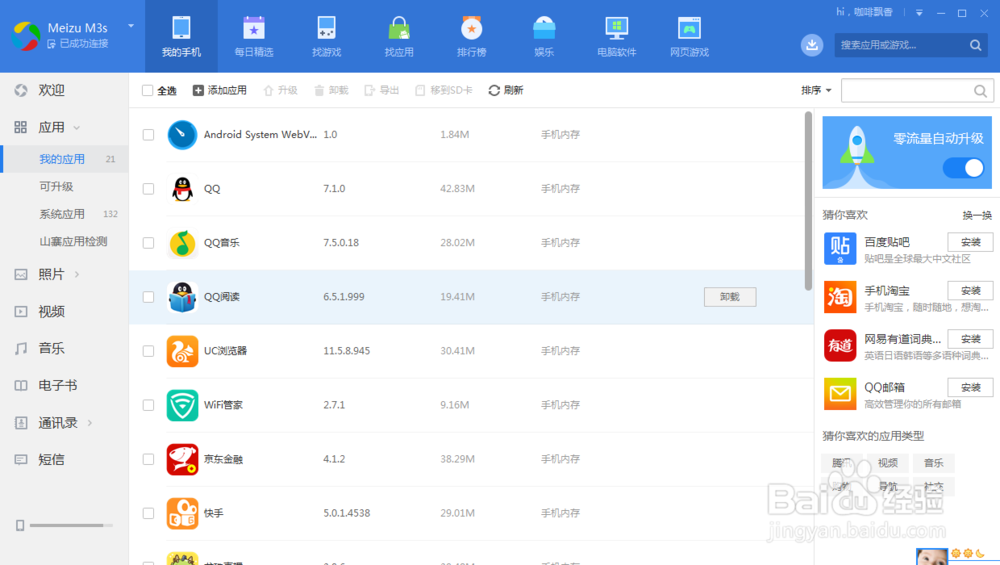This screenshot has height=565, width=1000.
Task: Click the UC浏览器 app icon
Action: click(182, 351)
